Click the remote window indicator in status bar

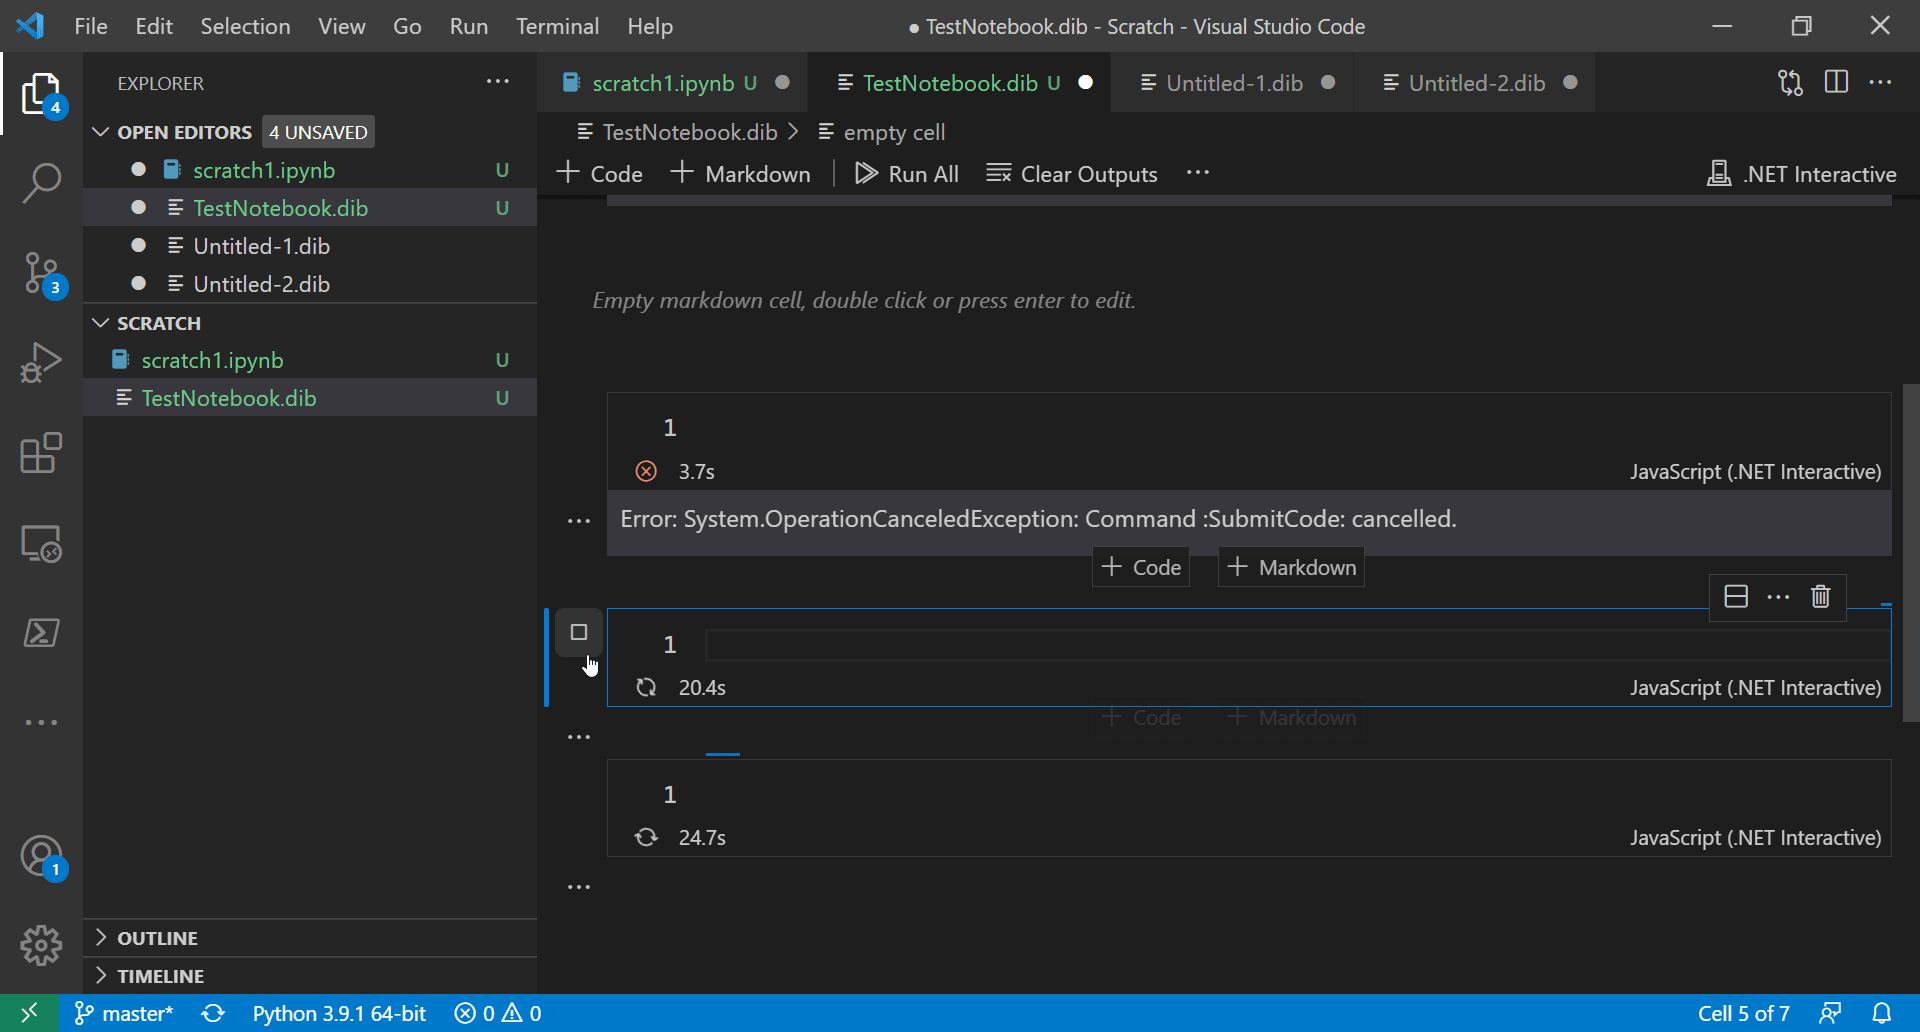29,1013
